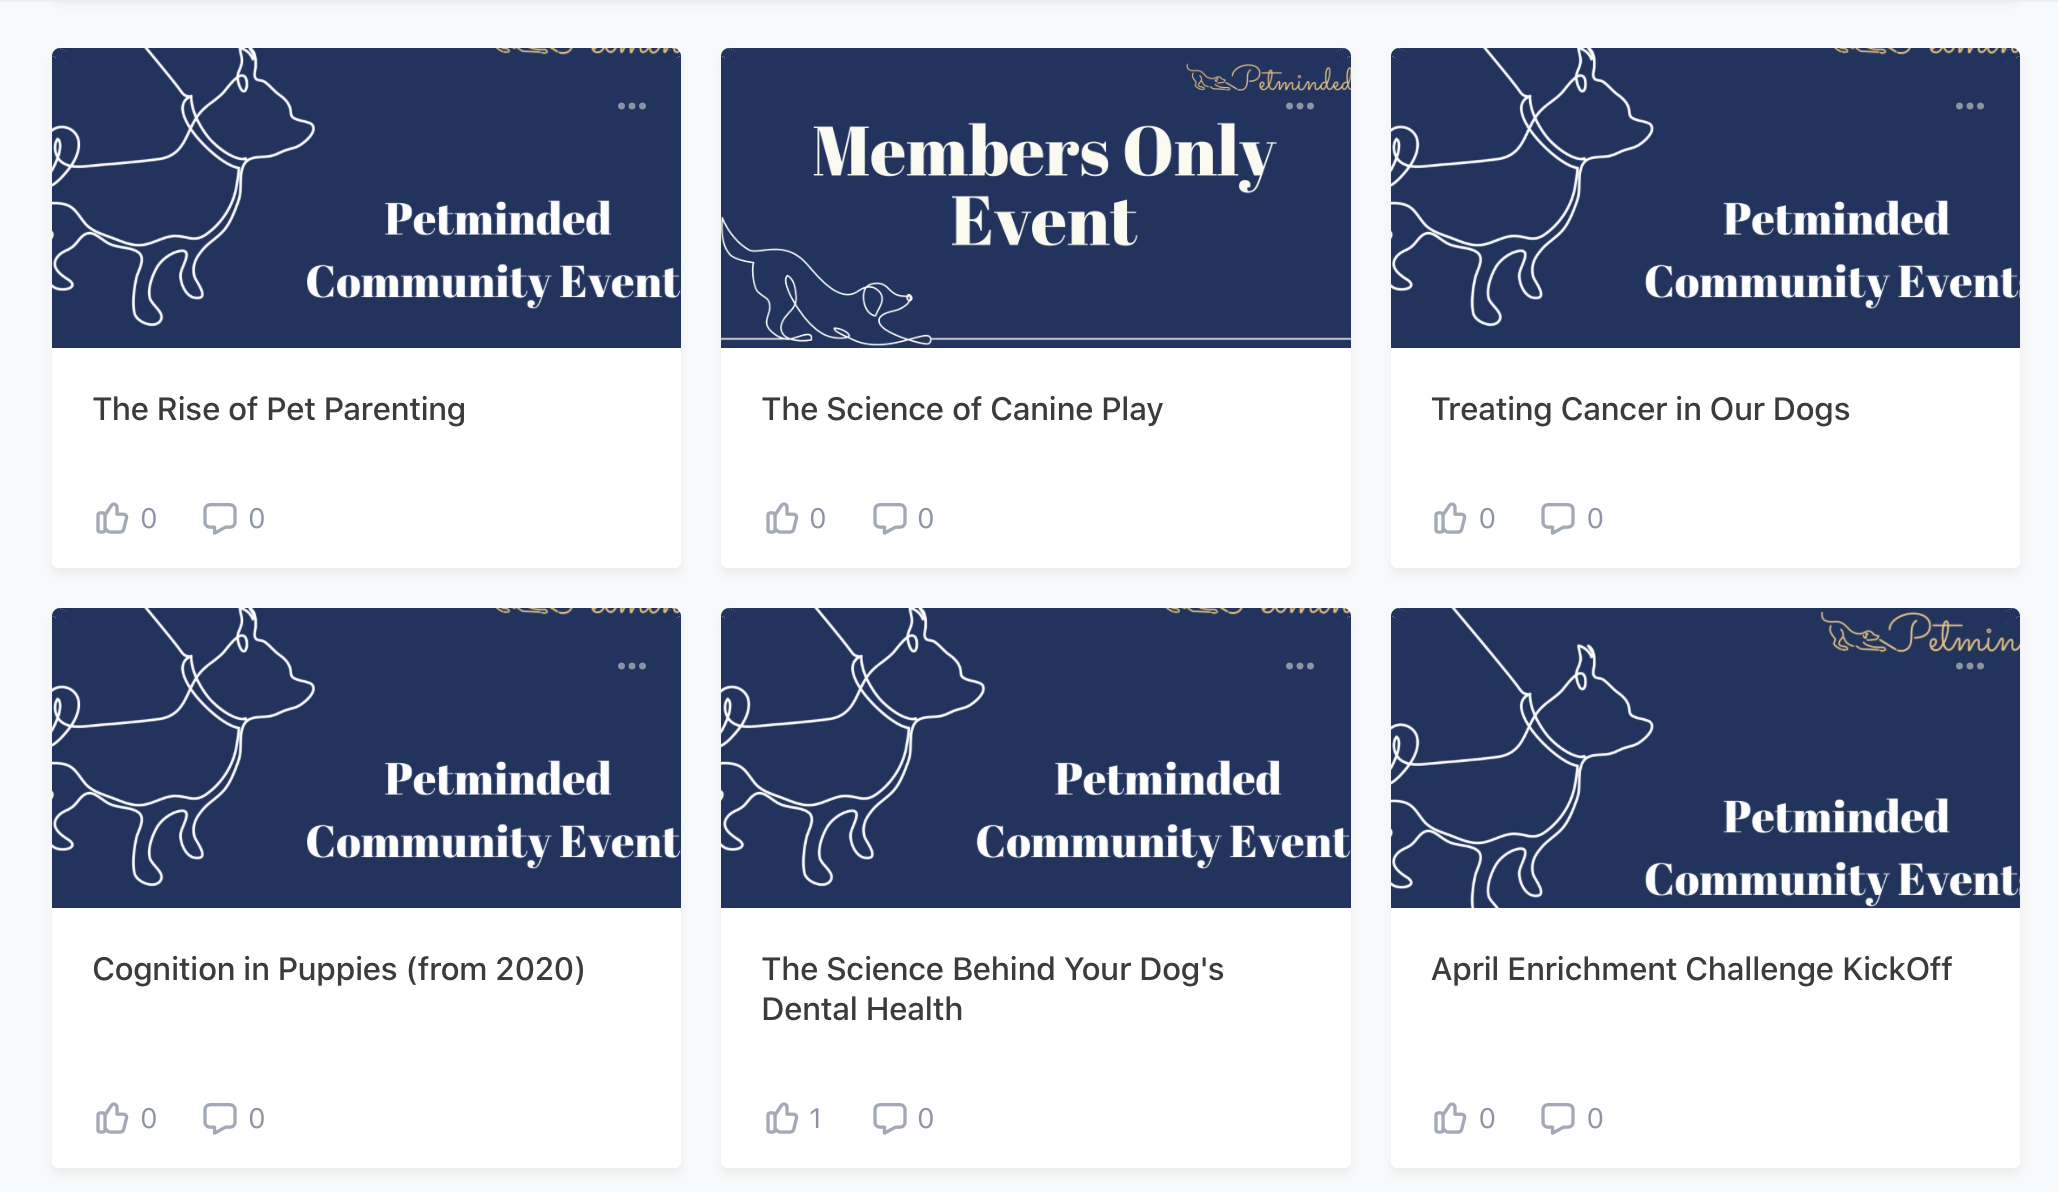Open Members Only Event banner image
2058x1192 pixels.
(1036, 198)
